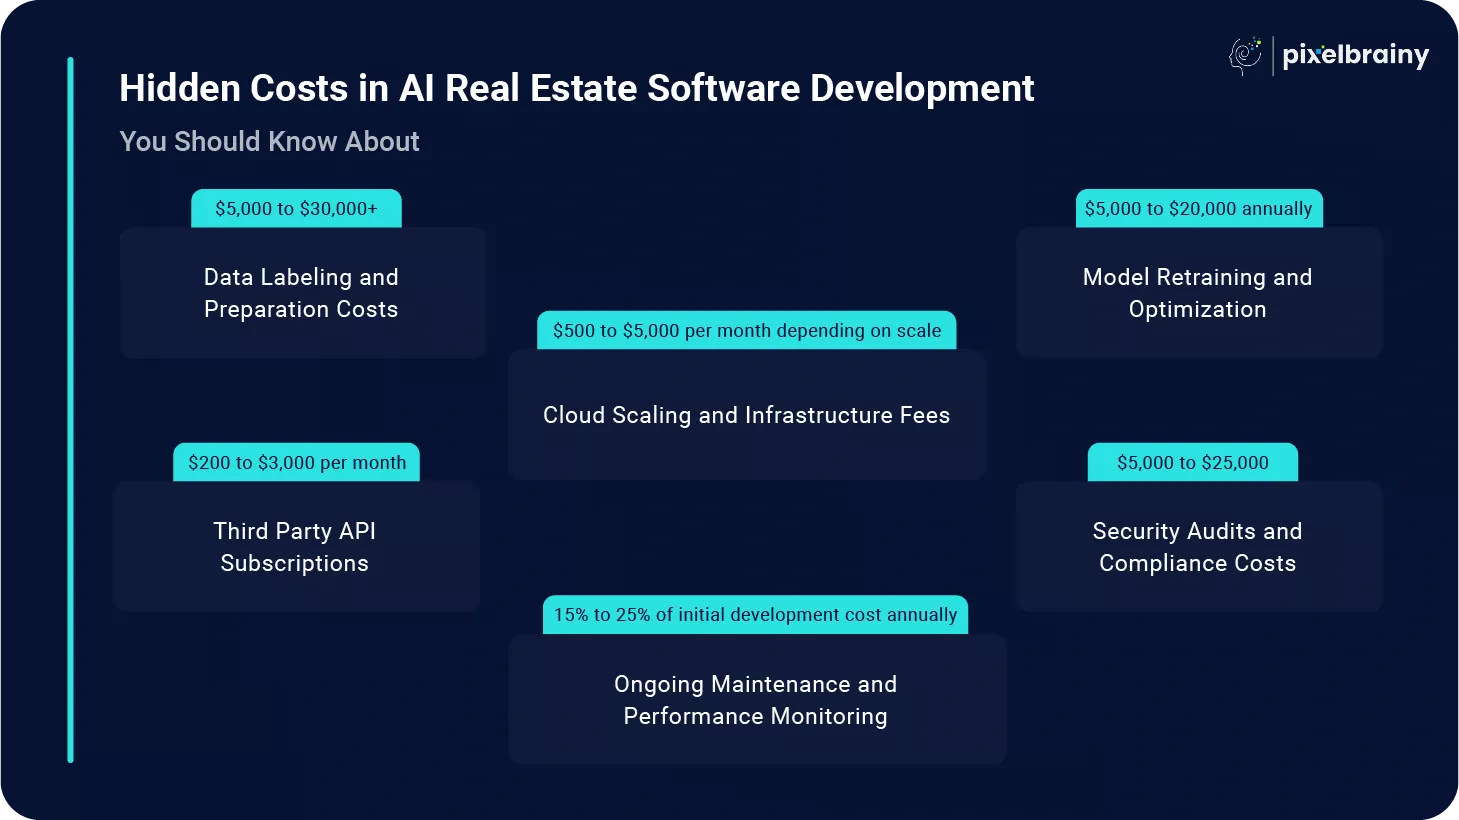This screenshot has width=1459, height=820.
Task: Select the "$5,000 to $25,000" price tag
Action: (x=1192, y=463)
